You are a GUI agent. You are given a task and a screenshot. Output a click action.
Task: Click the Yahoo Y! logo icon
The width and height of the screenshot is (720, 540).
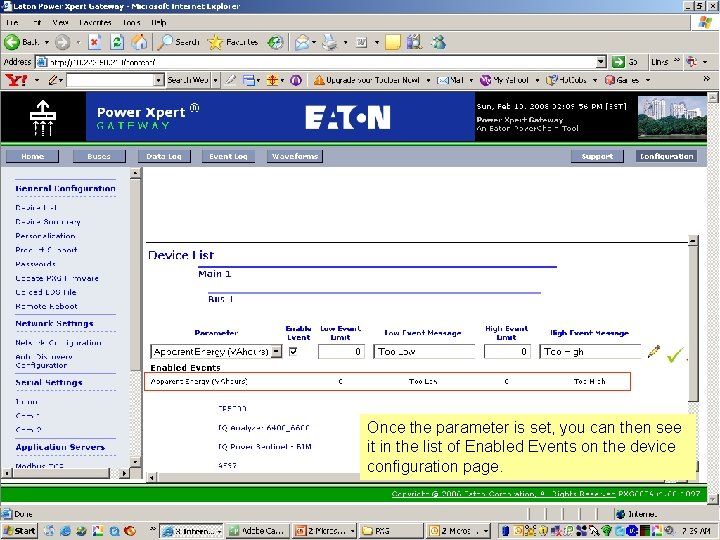(x=16, y=80)
